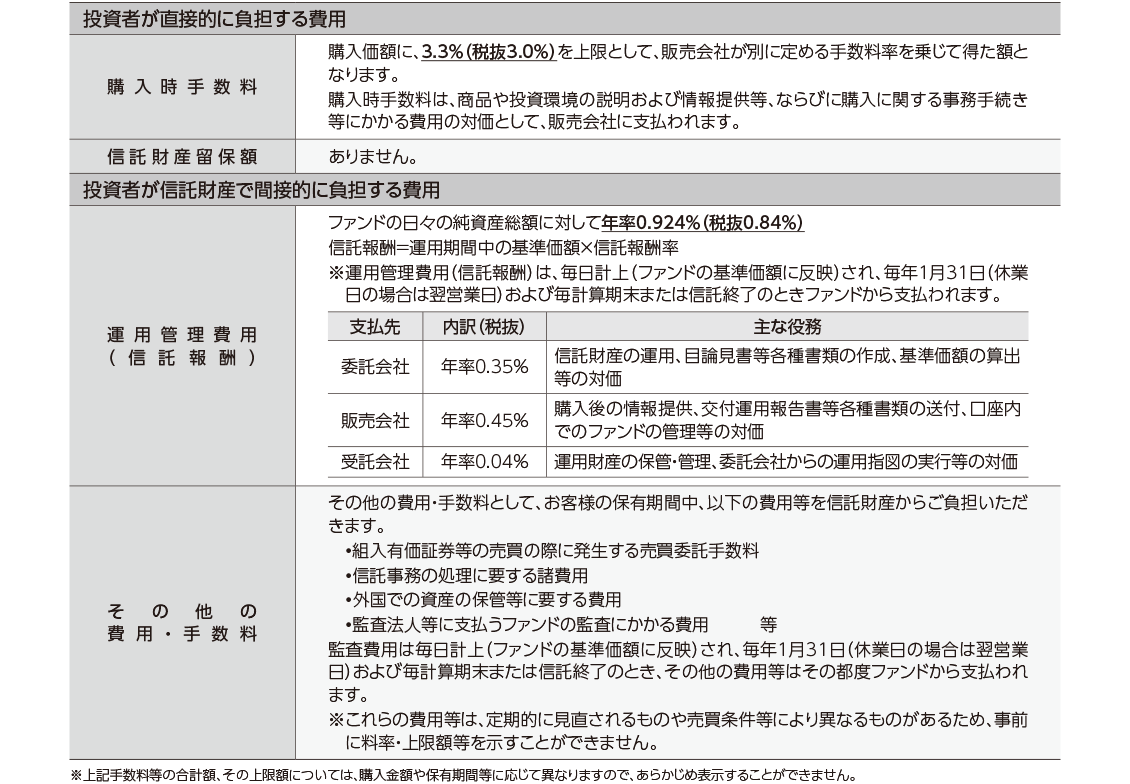Select the 購入時手数料 row label
Image resolution: width=1130 pixels, height=784 pixels.
182,87
